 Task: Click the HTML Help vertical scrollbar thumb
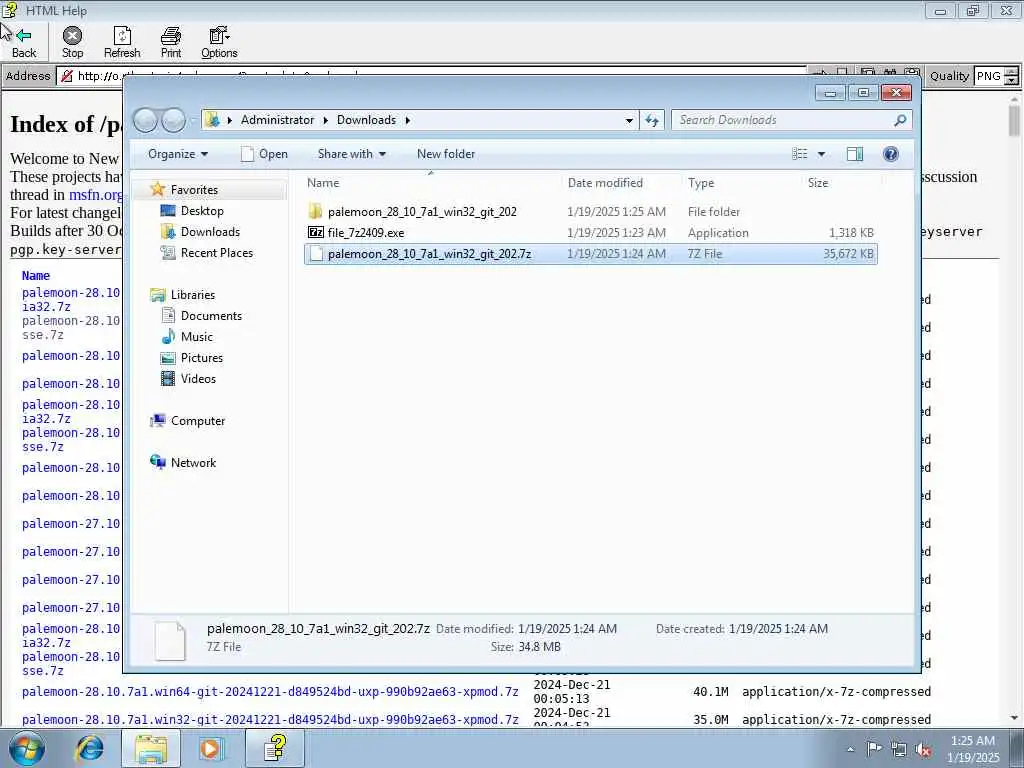pos(1014,121)
